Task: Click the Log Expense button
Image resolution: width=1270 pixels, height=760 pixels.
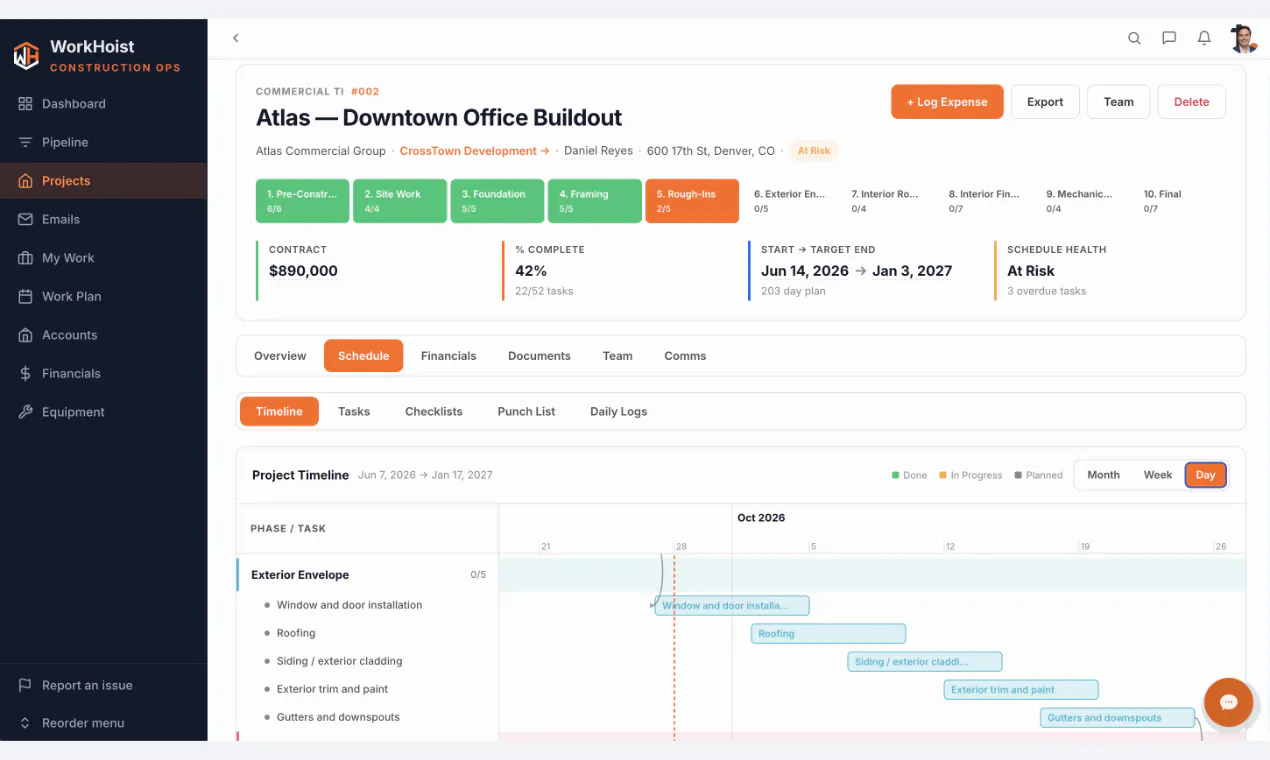Action: tap(947, 102)
